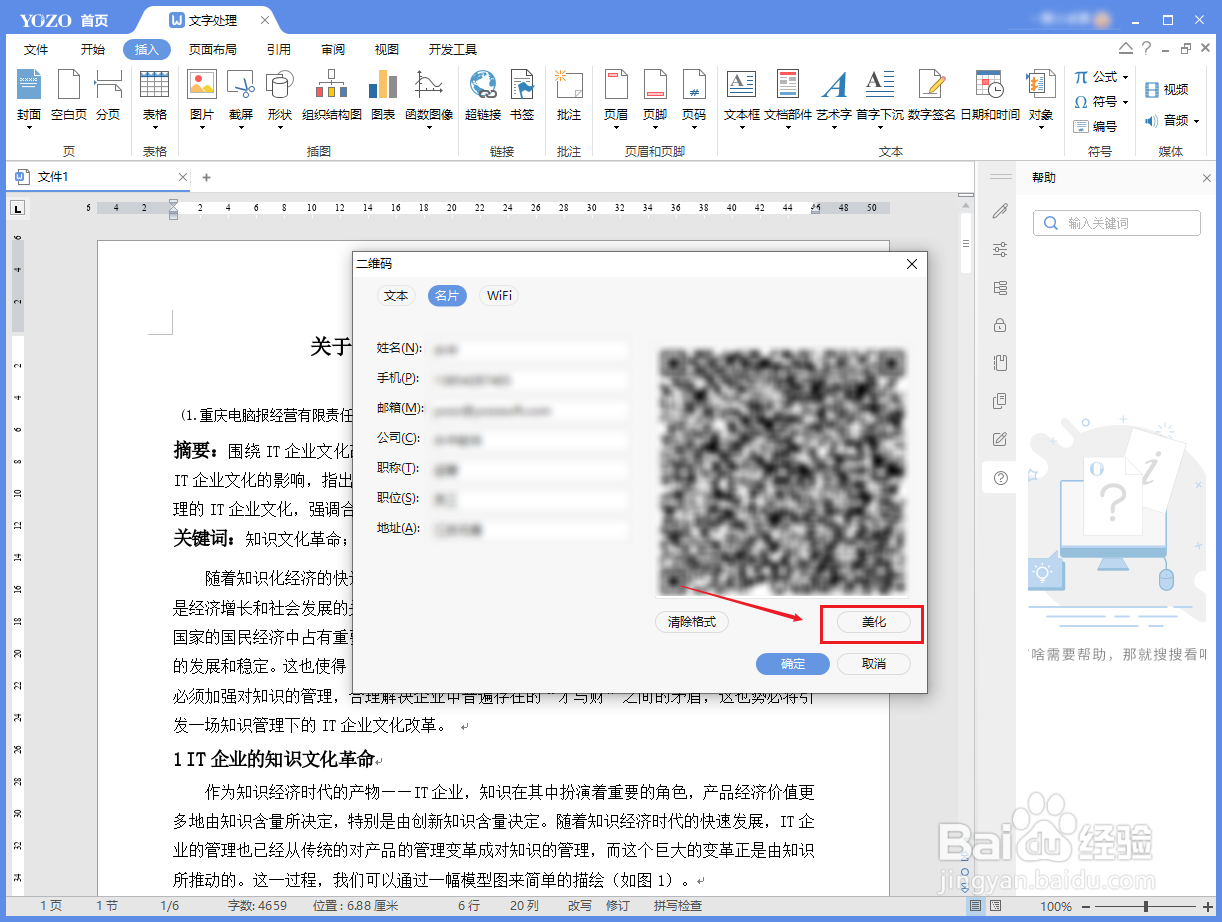Click the pencil edit icon in sidebar
Screen dimensions: 1222x922
pos(1000,211)
